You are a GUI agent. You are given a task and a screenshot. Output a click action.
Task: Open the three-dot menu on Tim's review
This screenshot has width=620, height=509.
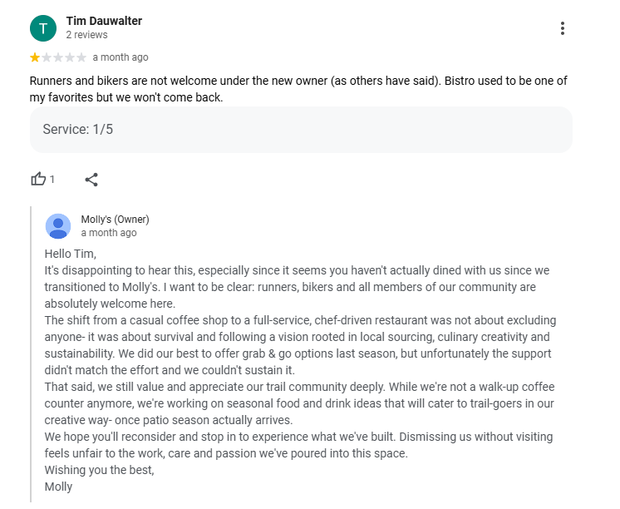pyautogui.click(x=562, y=28)
